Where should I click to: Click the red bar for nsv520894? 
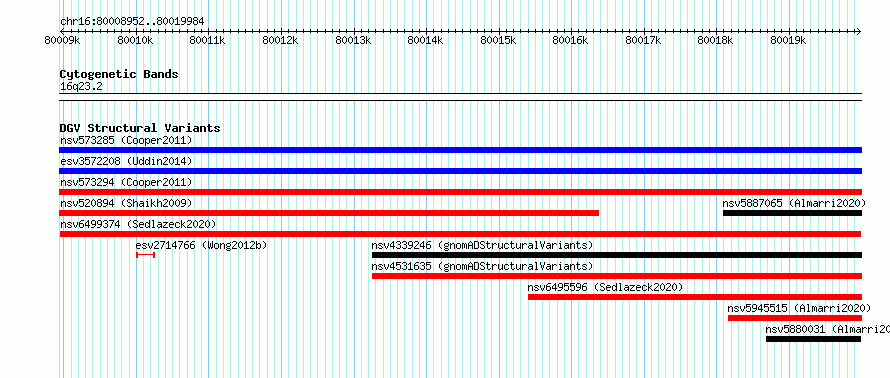329,213
